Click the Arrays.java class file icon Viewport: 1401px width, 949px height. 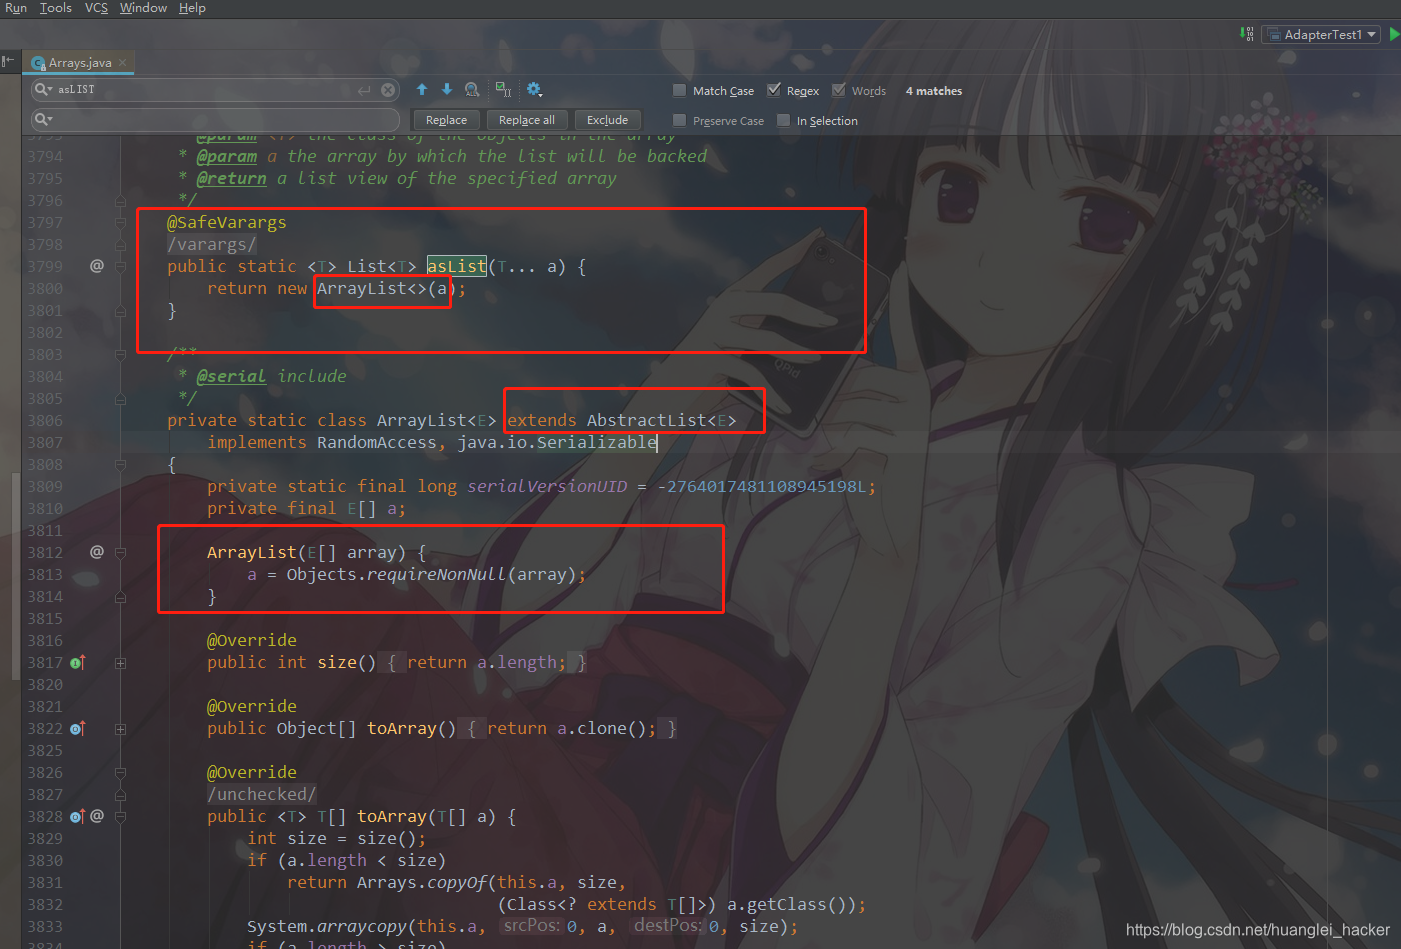coord(39,63)
